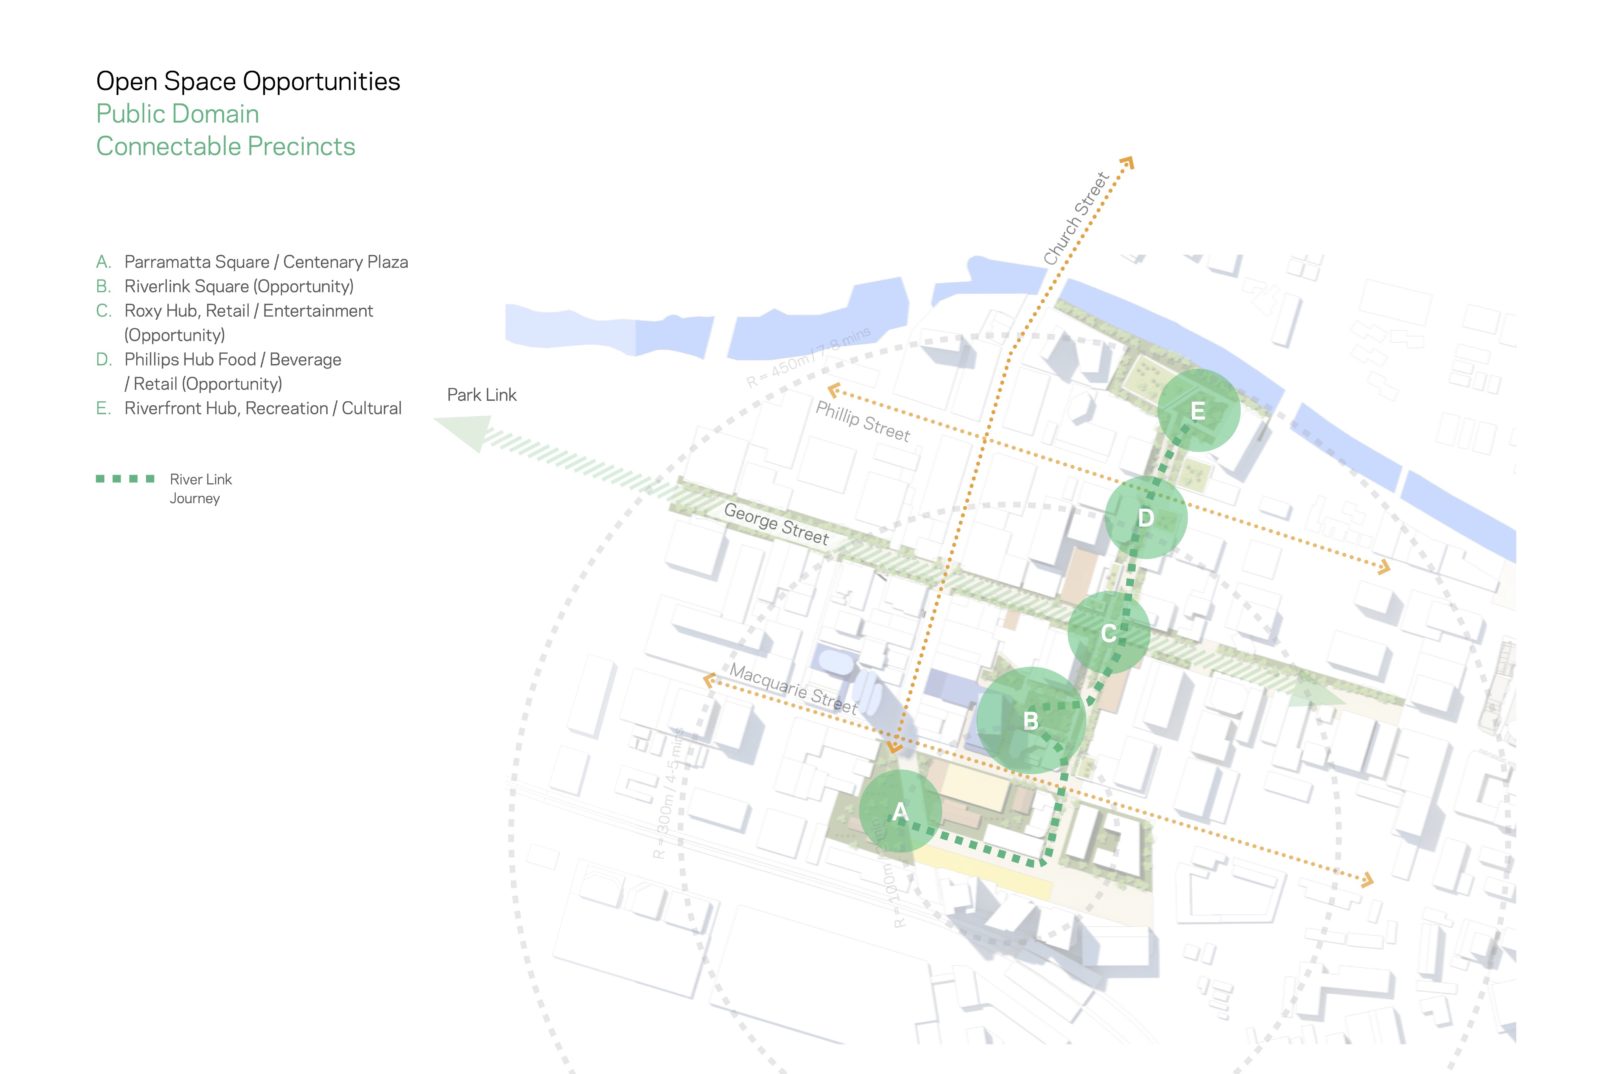The width and height of the screenshot is (1612, 1074).
Task: Select the green circle marker D
Action: (1146, 517)
